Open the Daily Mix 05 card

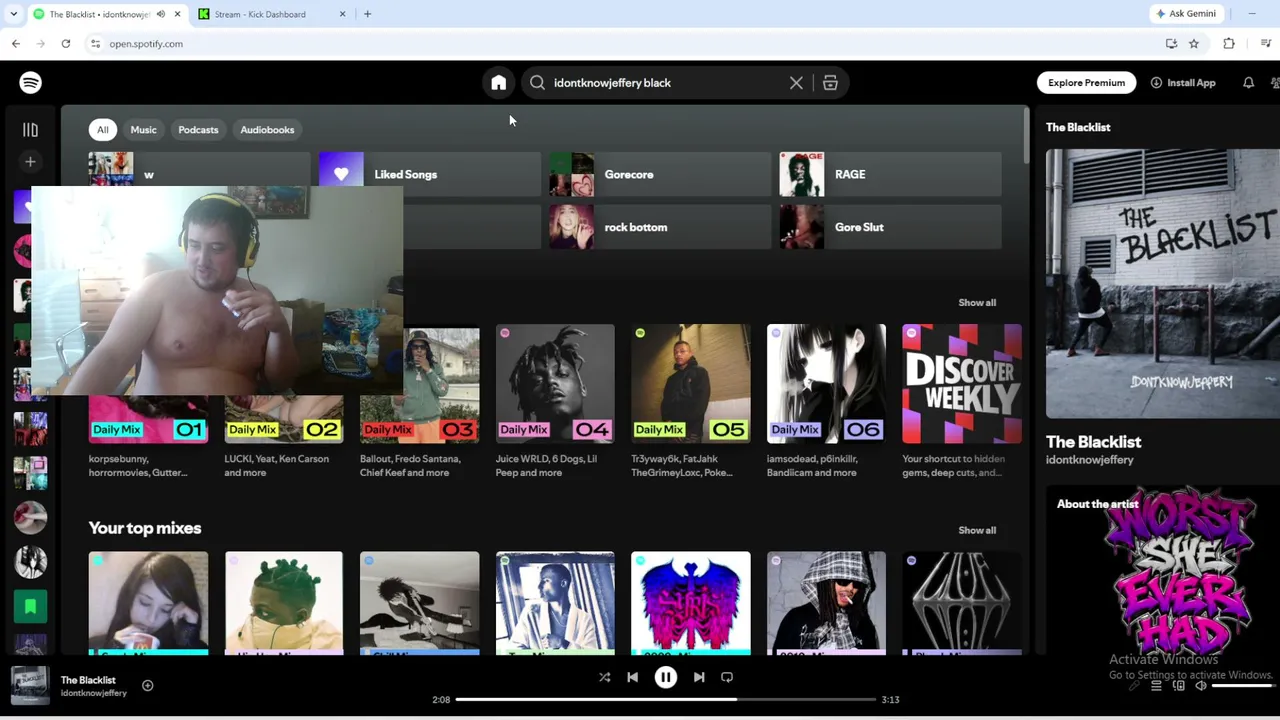point(690,402)
